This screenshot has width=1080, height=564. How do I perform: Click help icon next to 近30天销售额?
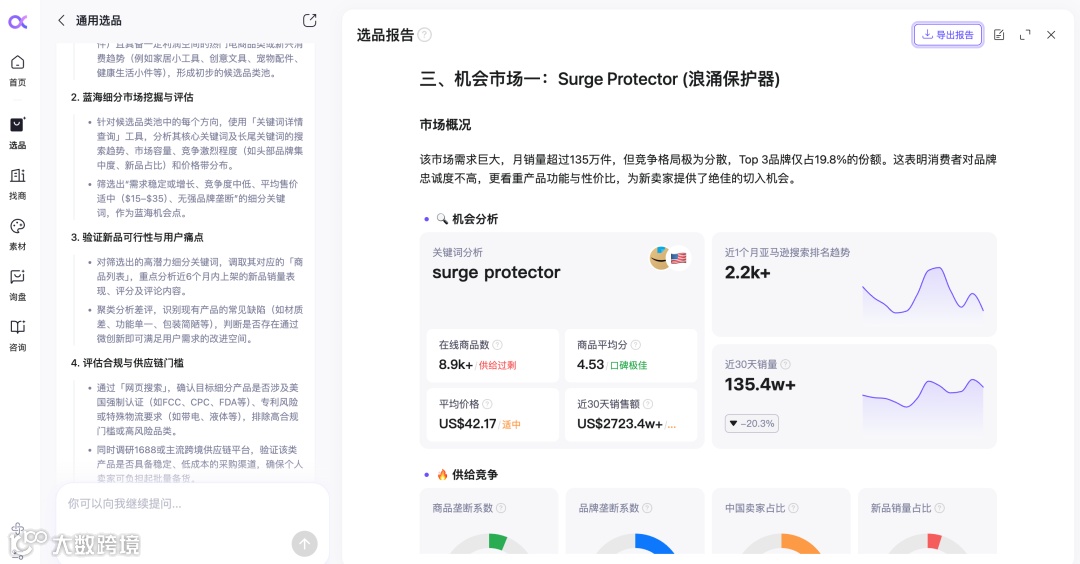647,404
